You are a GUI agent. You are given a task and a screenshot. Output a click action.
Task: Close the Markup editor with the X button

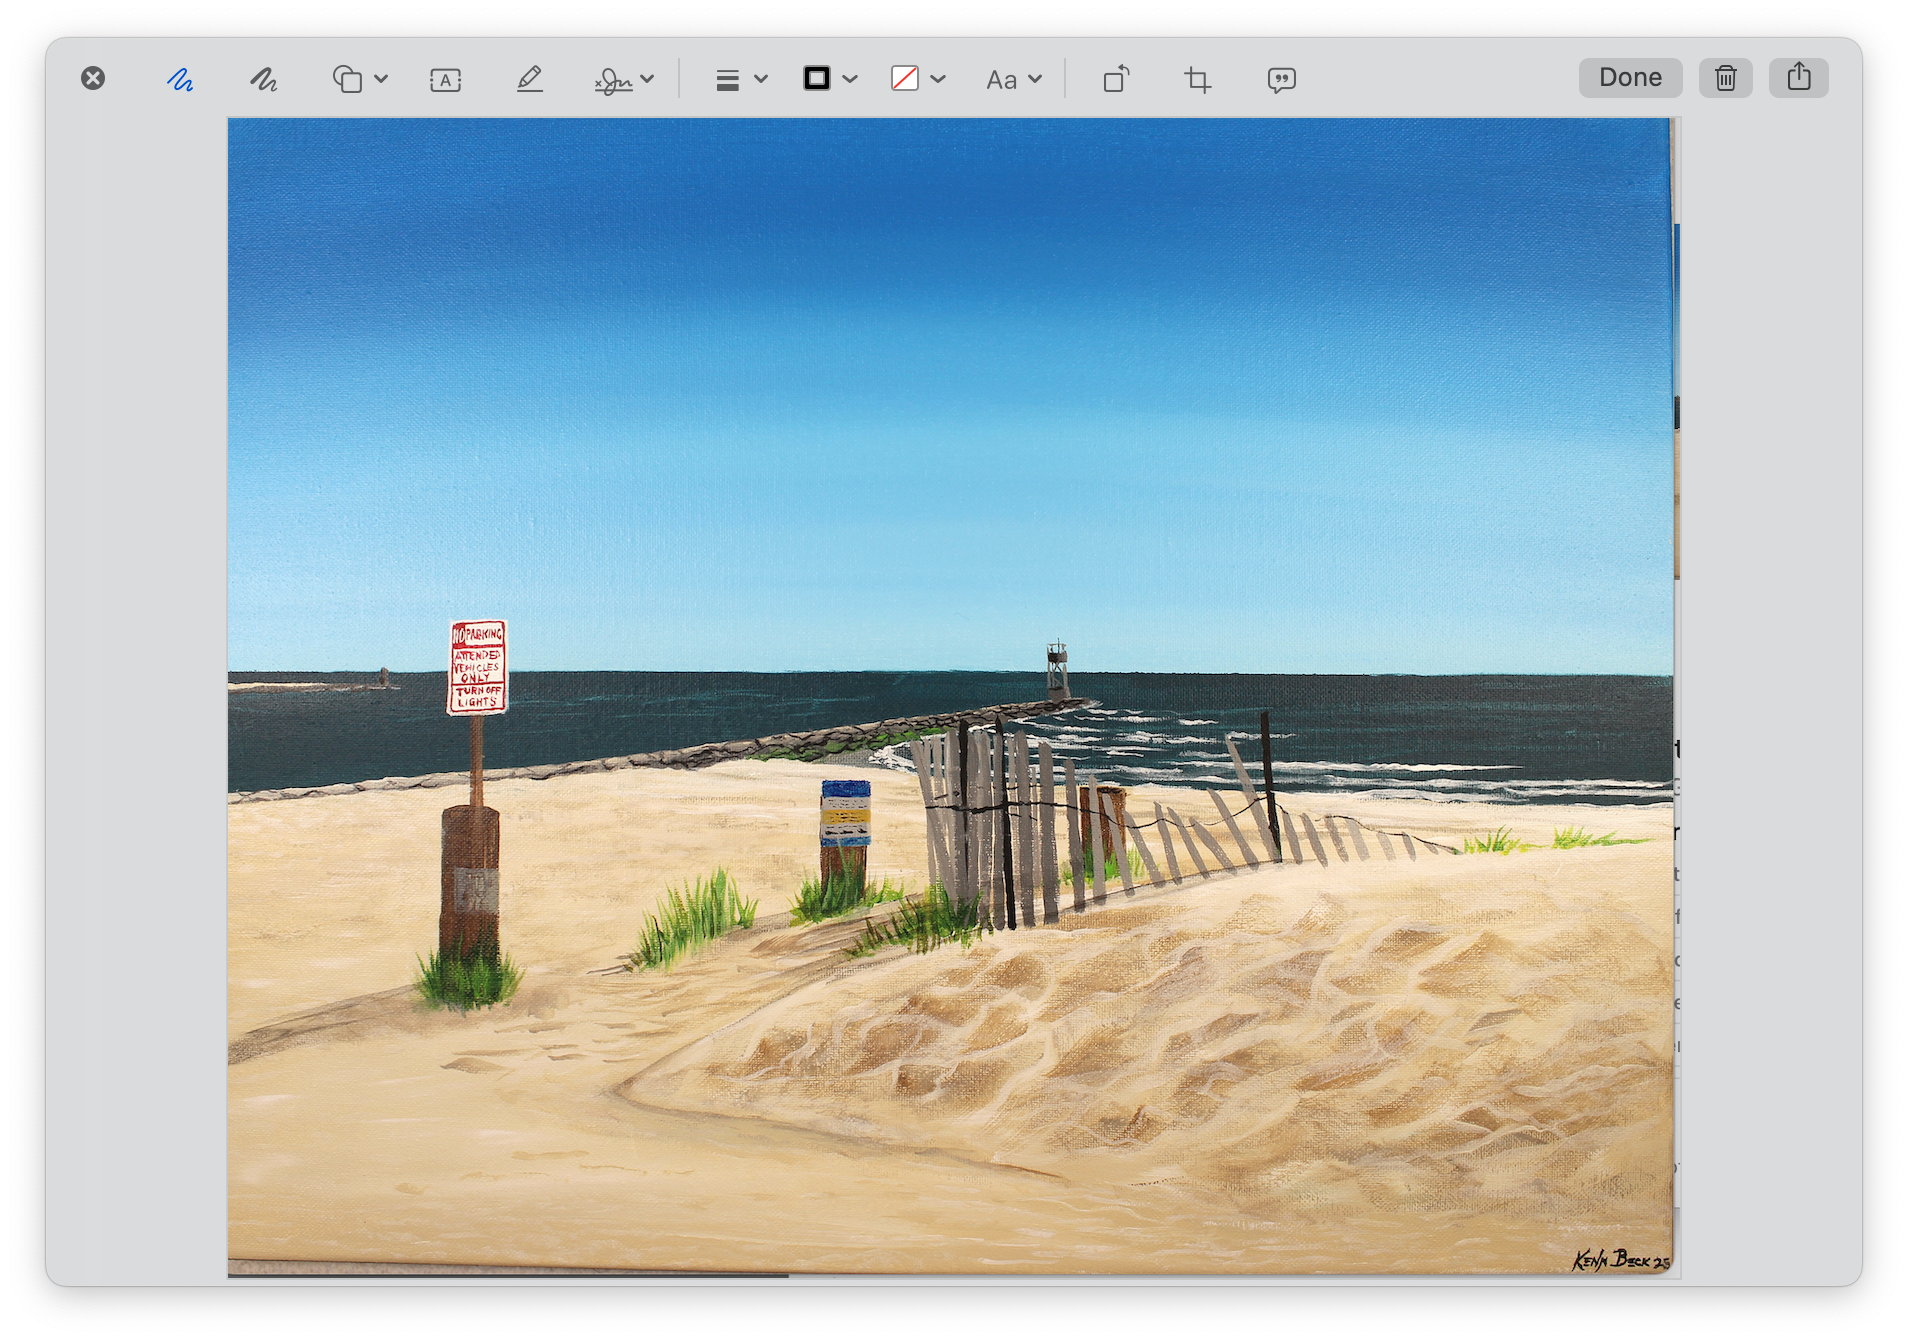(x=93, y=78)
